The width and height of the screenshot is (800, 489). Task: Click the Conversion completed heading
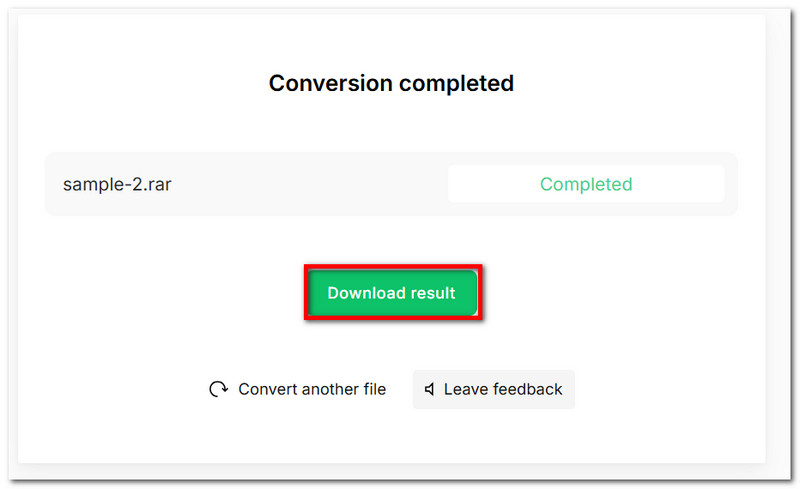point(391,83)
